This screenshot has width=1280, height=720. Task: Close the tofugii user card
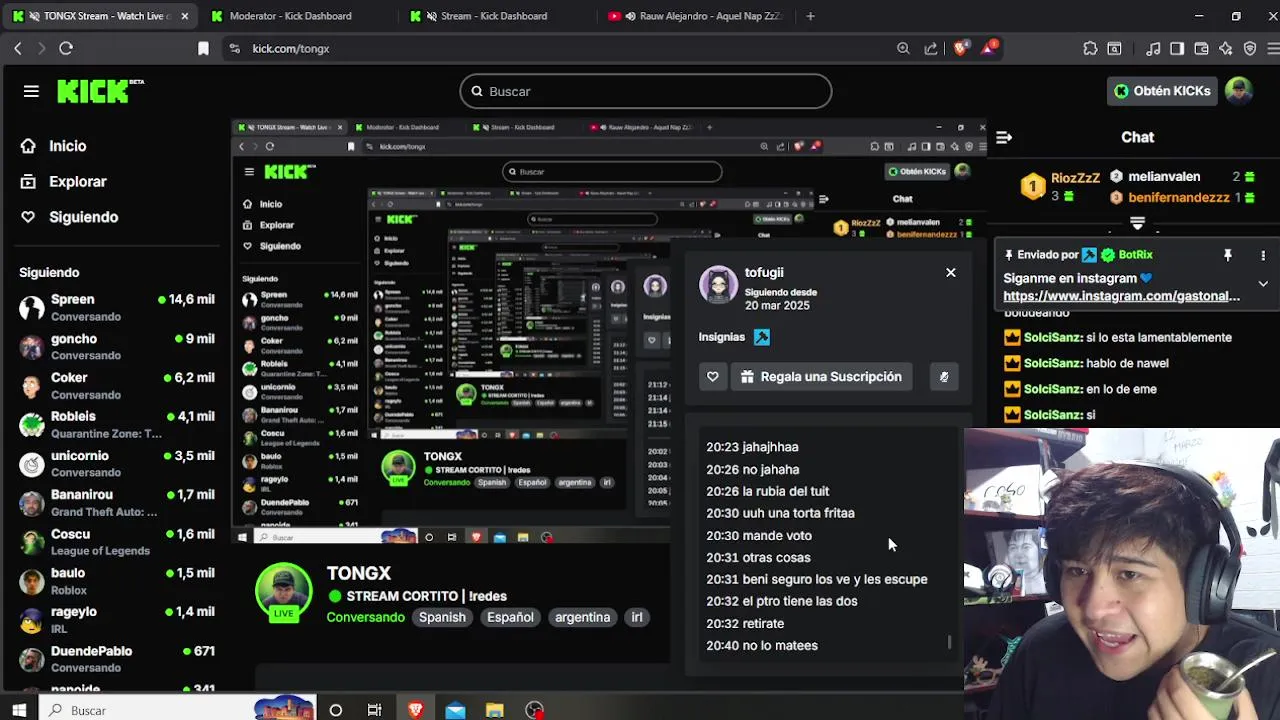[951, 272]
